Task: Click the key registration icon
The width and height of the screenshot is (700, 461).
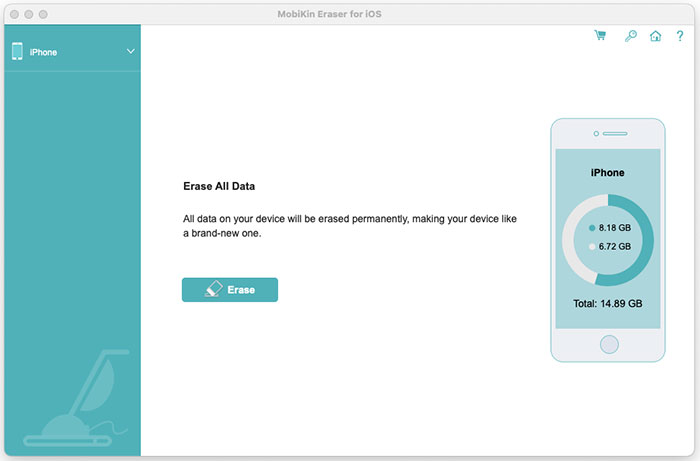Action: [629, 36]
